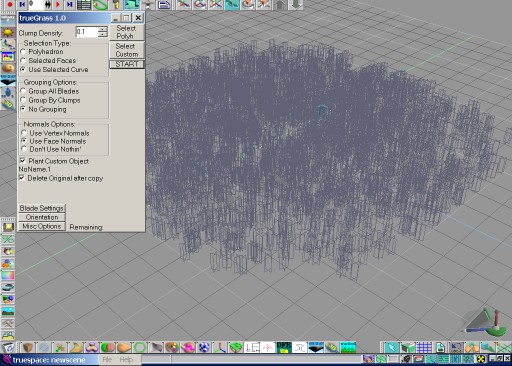Click the coin-shaped object icon in left toolbar
The image size is (512, 366).
[8, 68]
